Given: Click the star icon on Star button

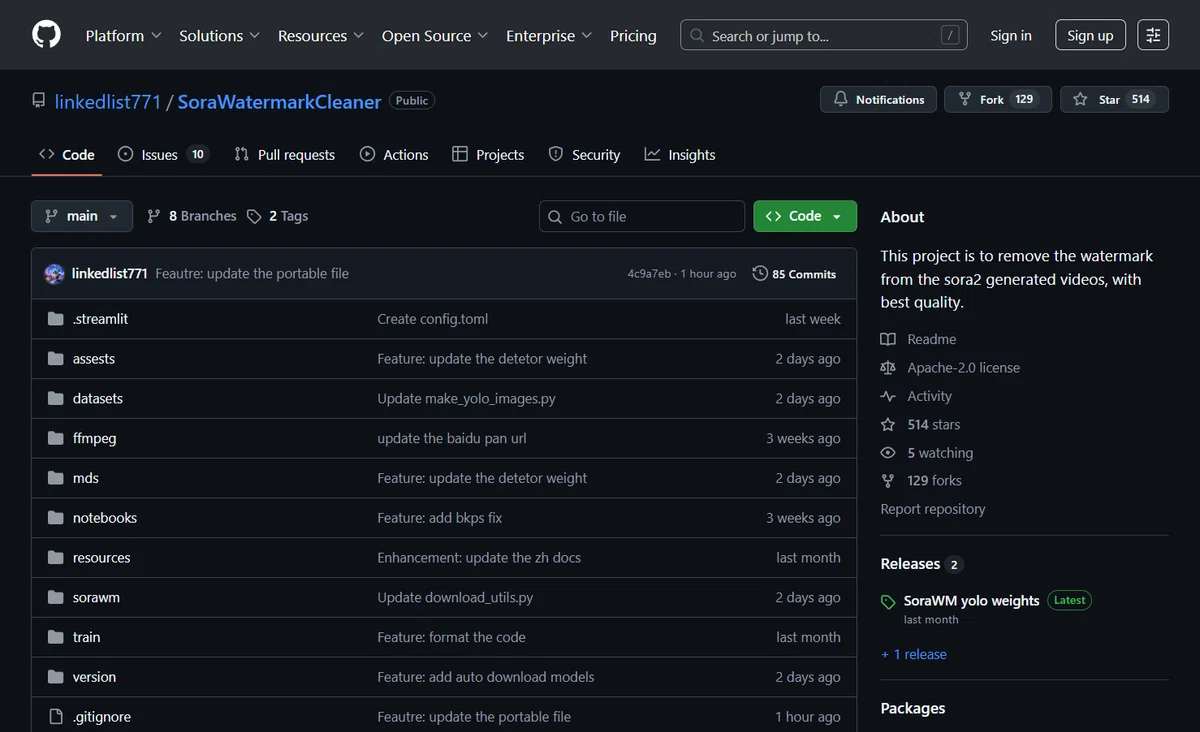Looking at the screenshot, I should pos(1080,99).
